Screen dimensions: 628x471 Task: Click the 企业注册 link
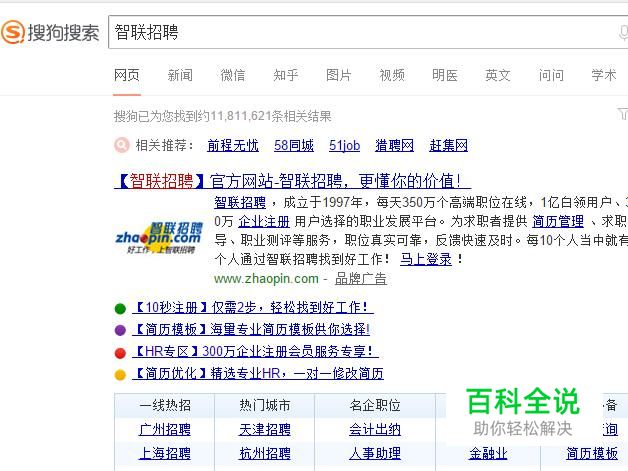coord(264,221)
